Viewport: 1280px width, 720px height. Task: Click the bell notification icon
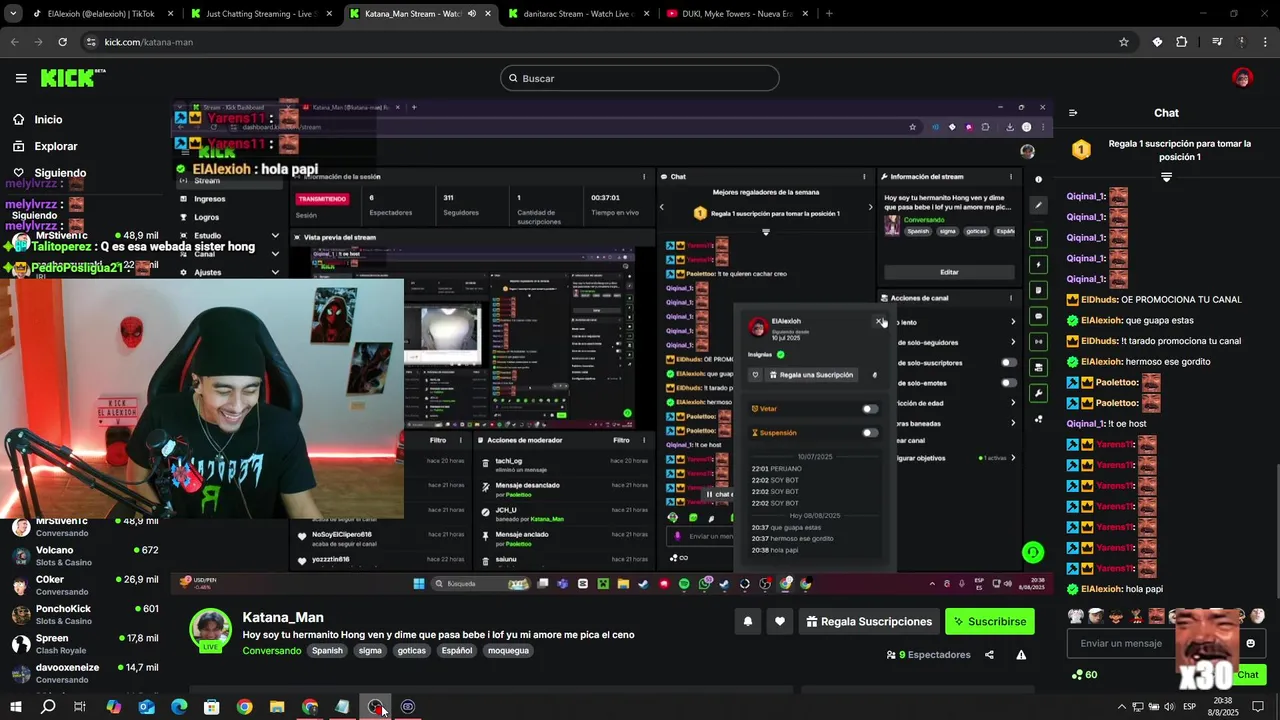(747, 621)
